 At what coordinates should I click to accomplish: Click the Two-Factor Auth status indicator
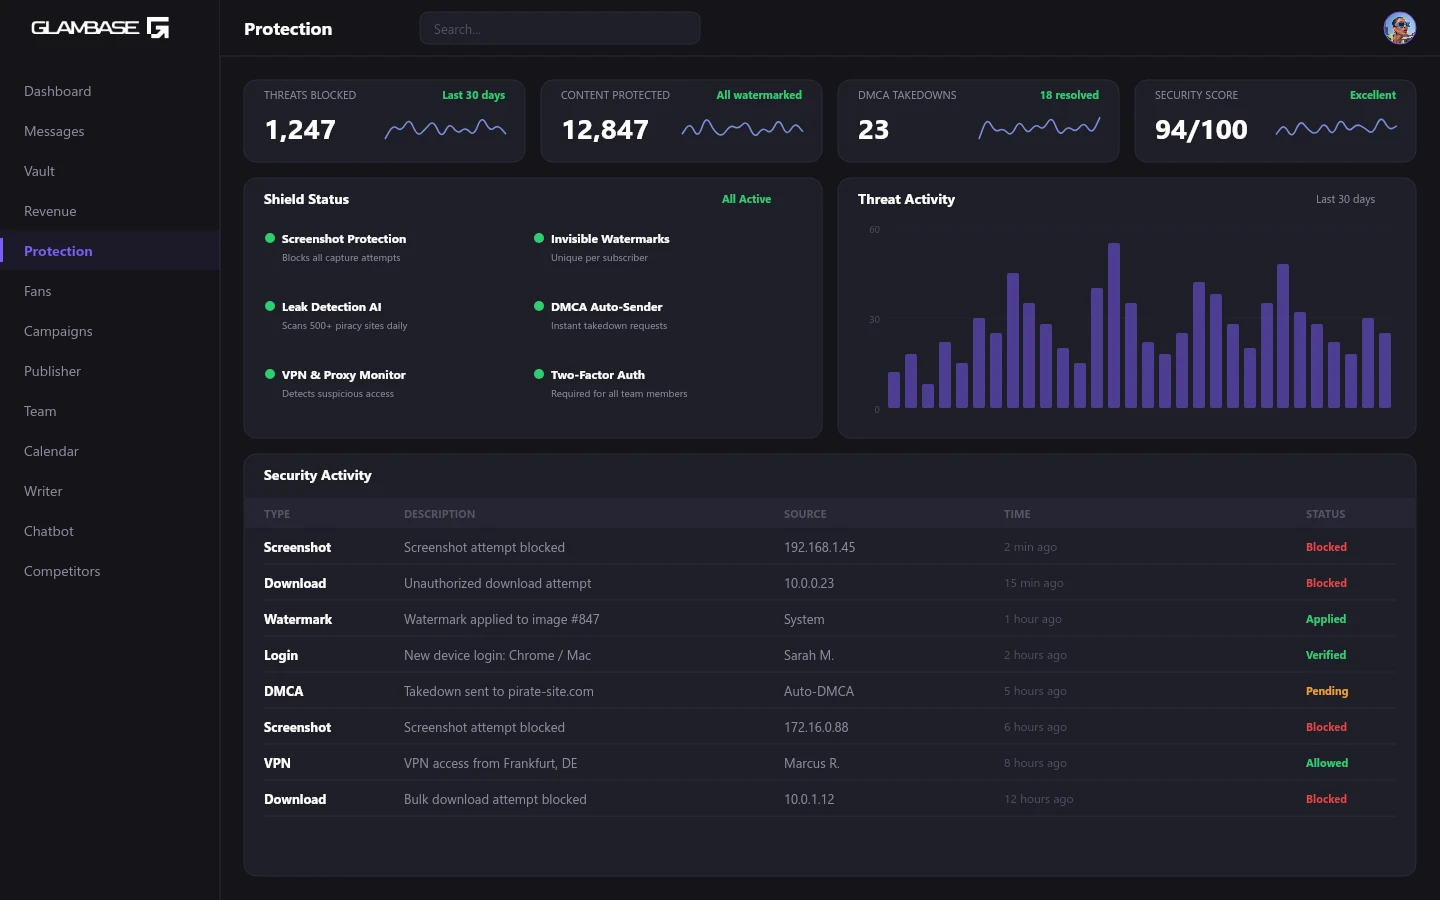[x=539, y=374]
